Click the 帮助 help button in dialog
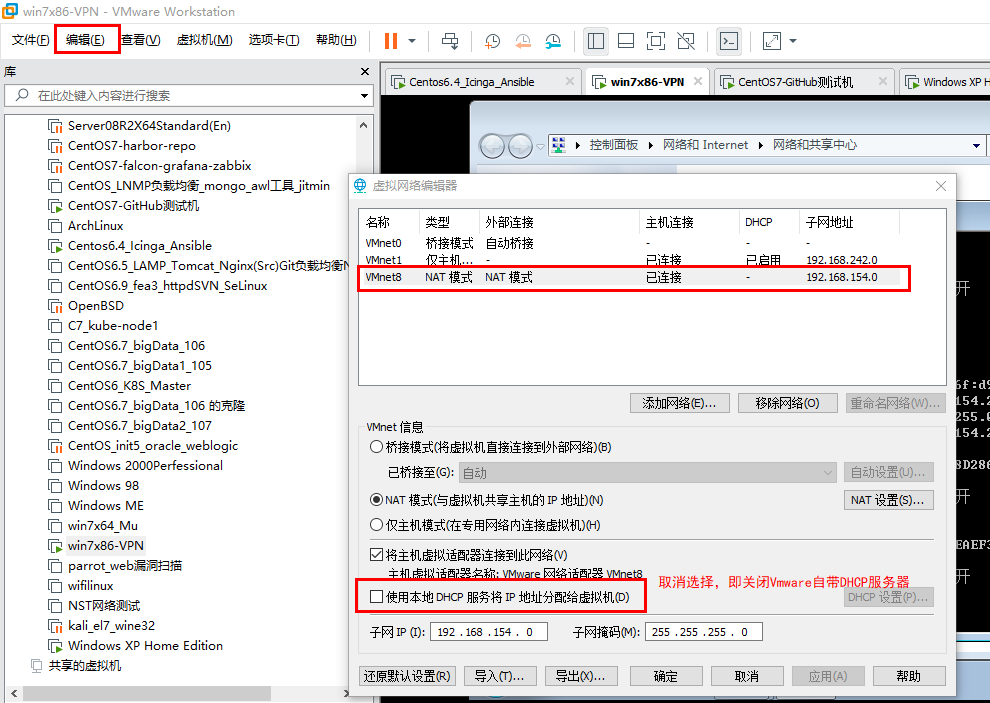990x703 pixels. point(909,676)
